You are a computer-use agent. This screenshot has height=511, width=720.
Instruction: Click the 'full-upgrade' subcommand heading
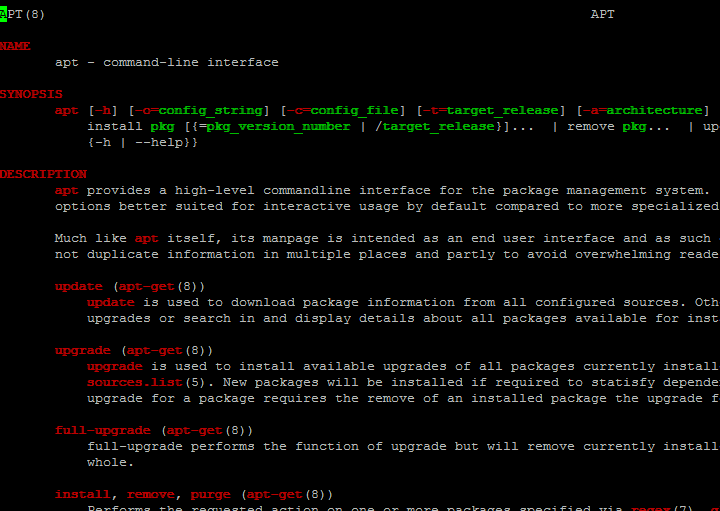tap(103, 431)
